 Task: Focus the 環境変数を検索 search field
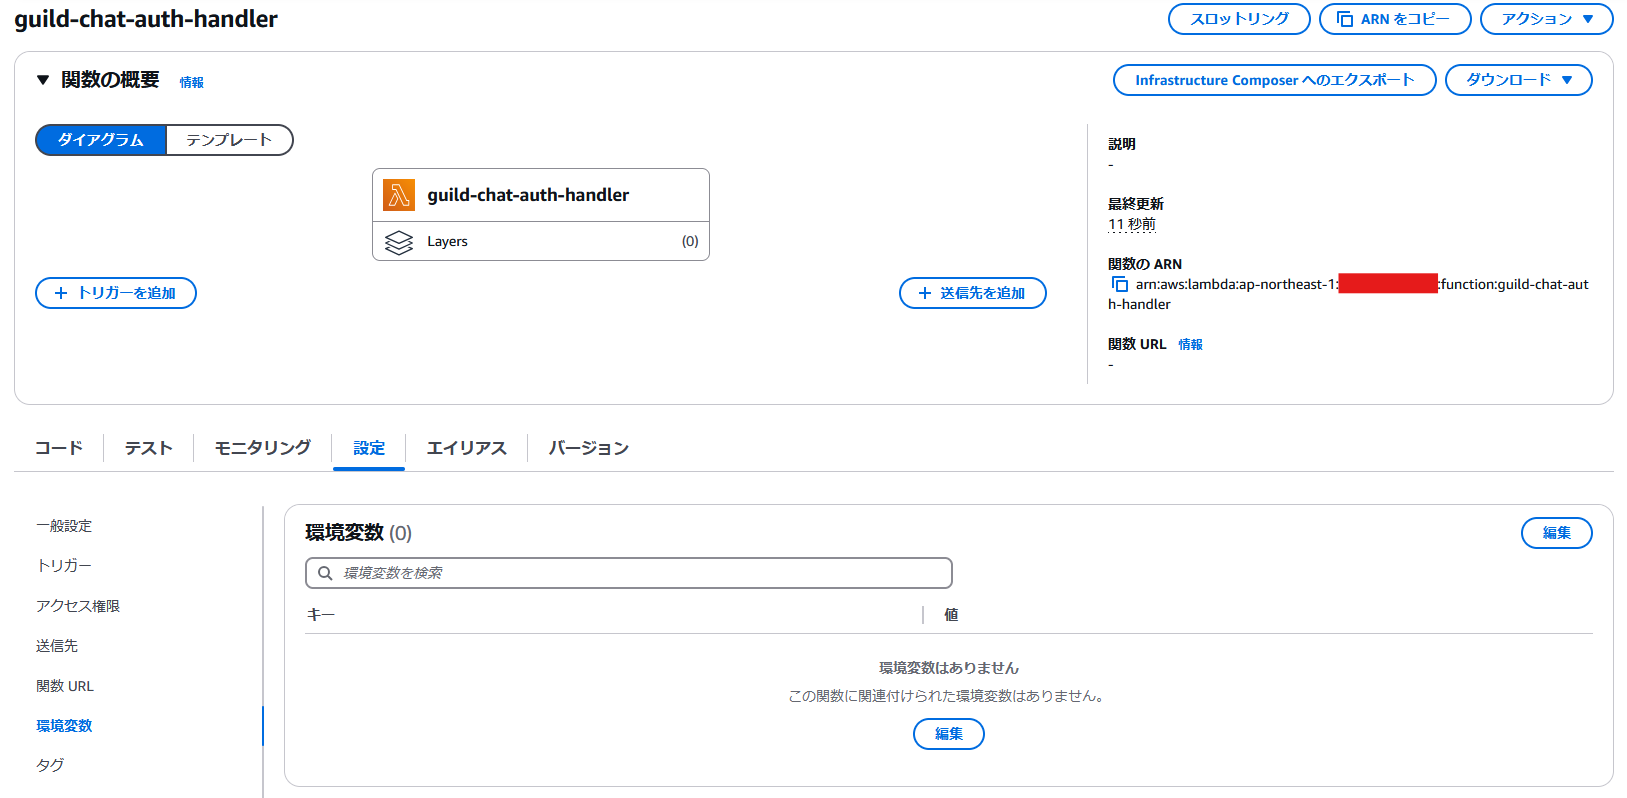click(629, 573)
